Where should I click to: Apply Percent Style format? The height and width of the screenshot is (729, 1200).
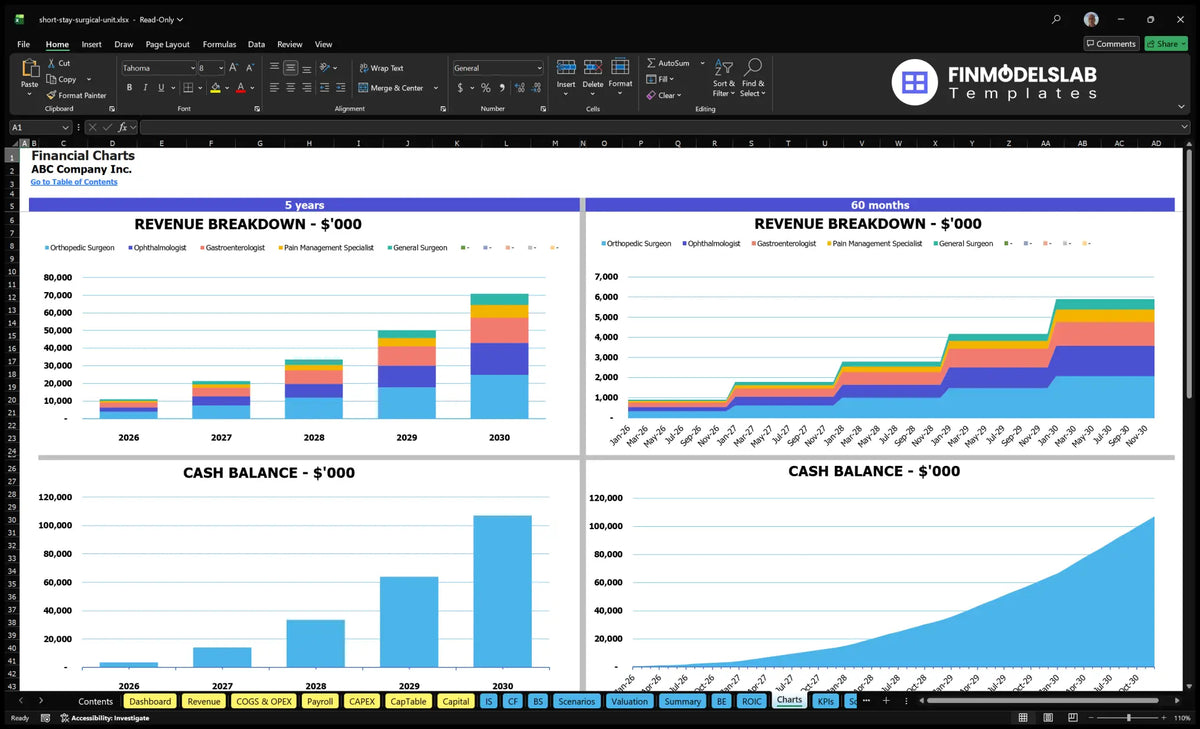click(486, 88)
